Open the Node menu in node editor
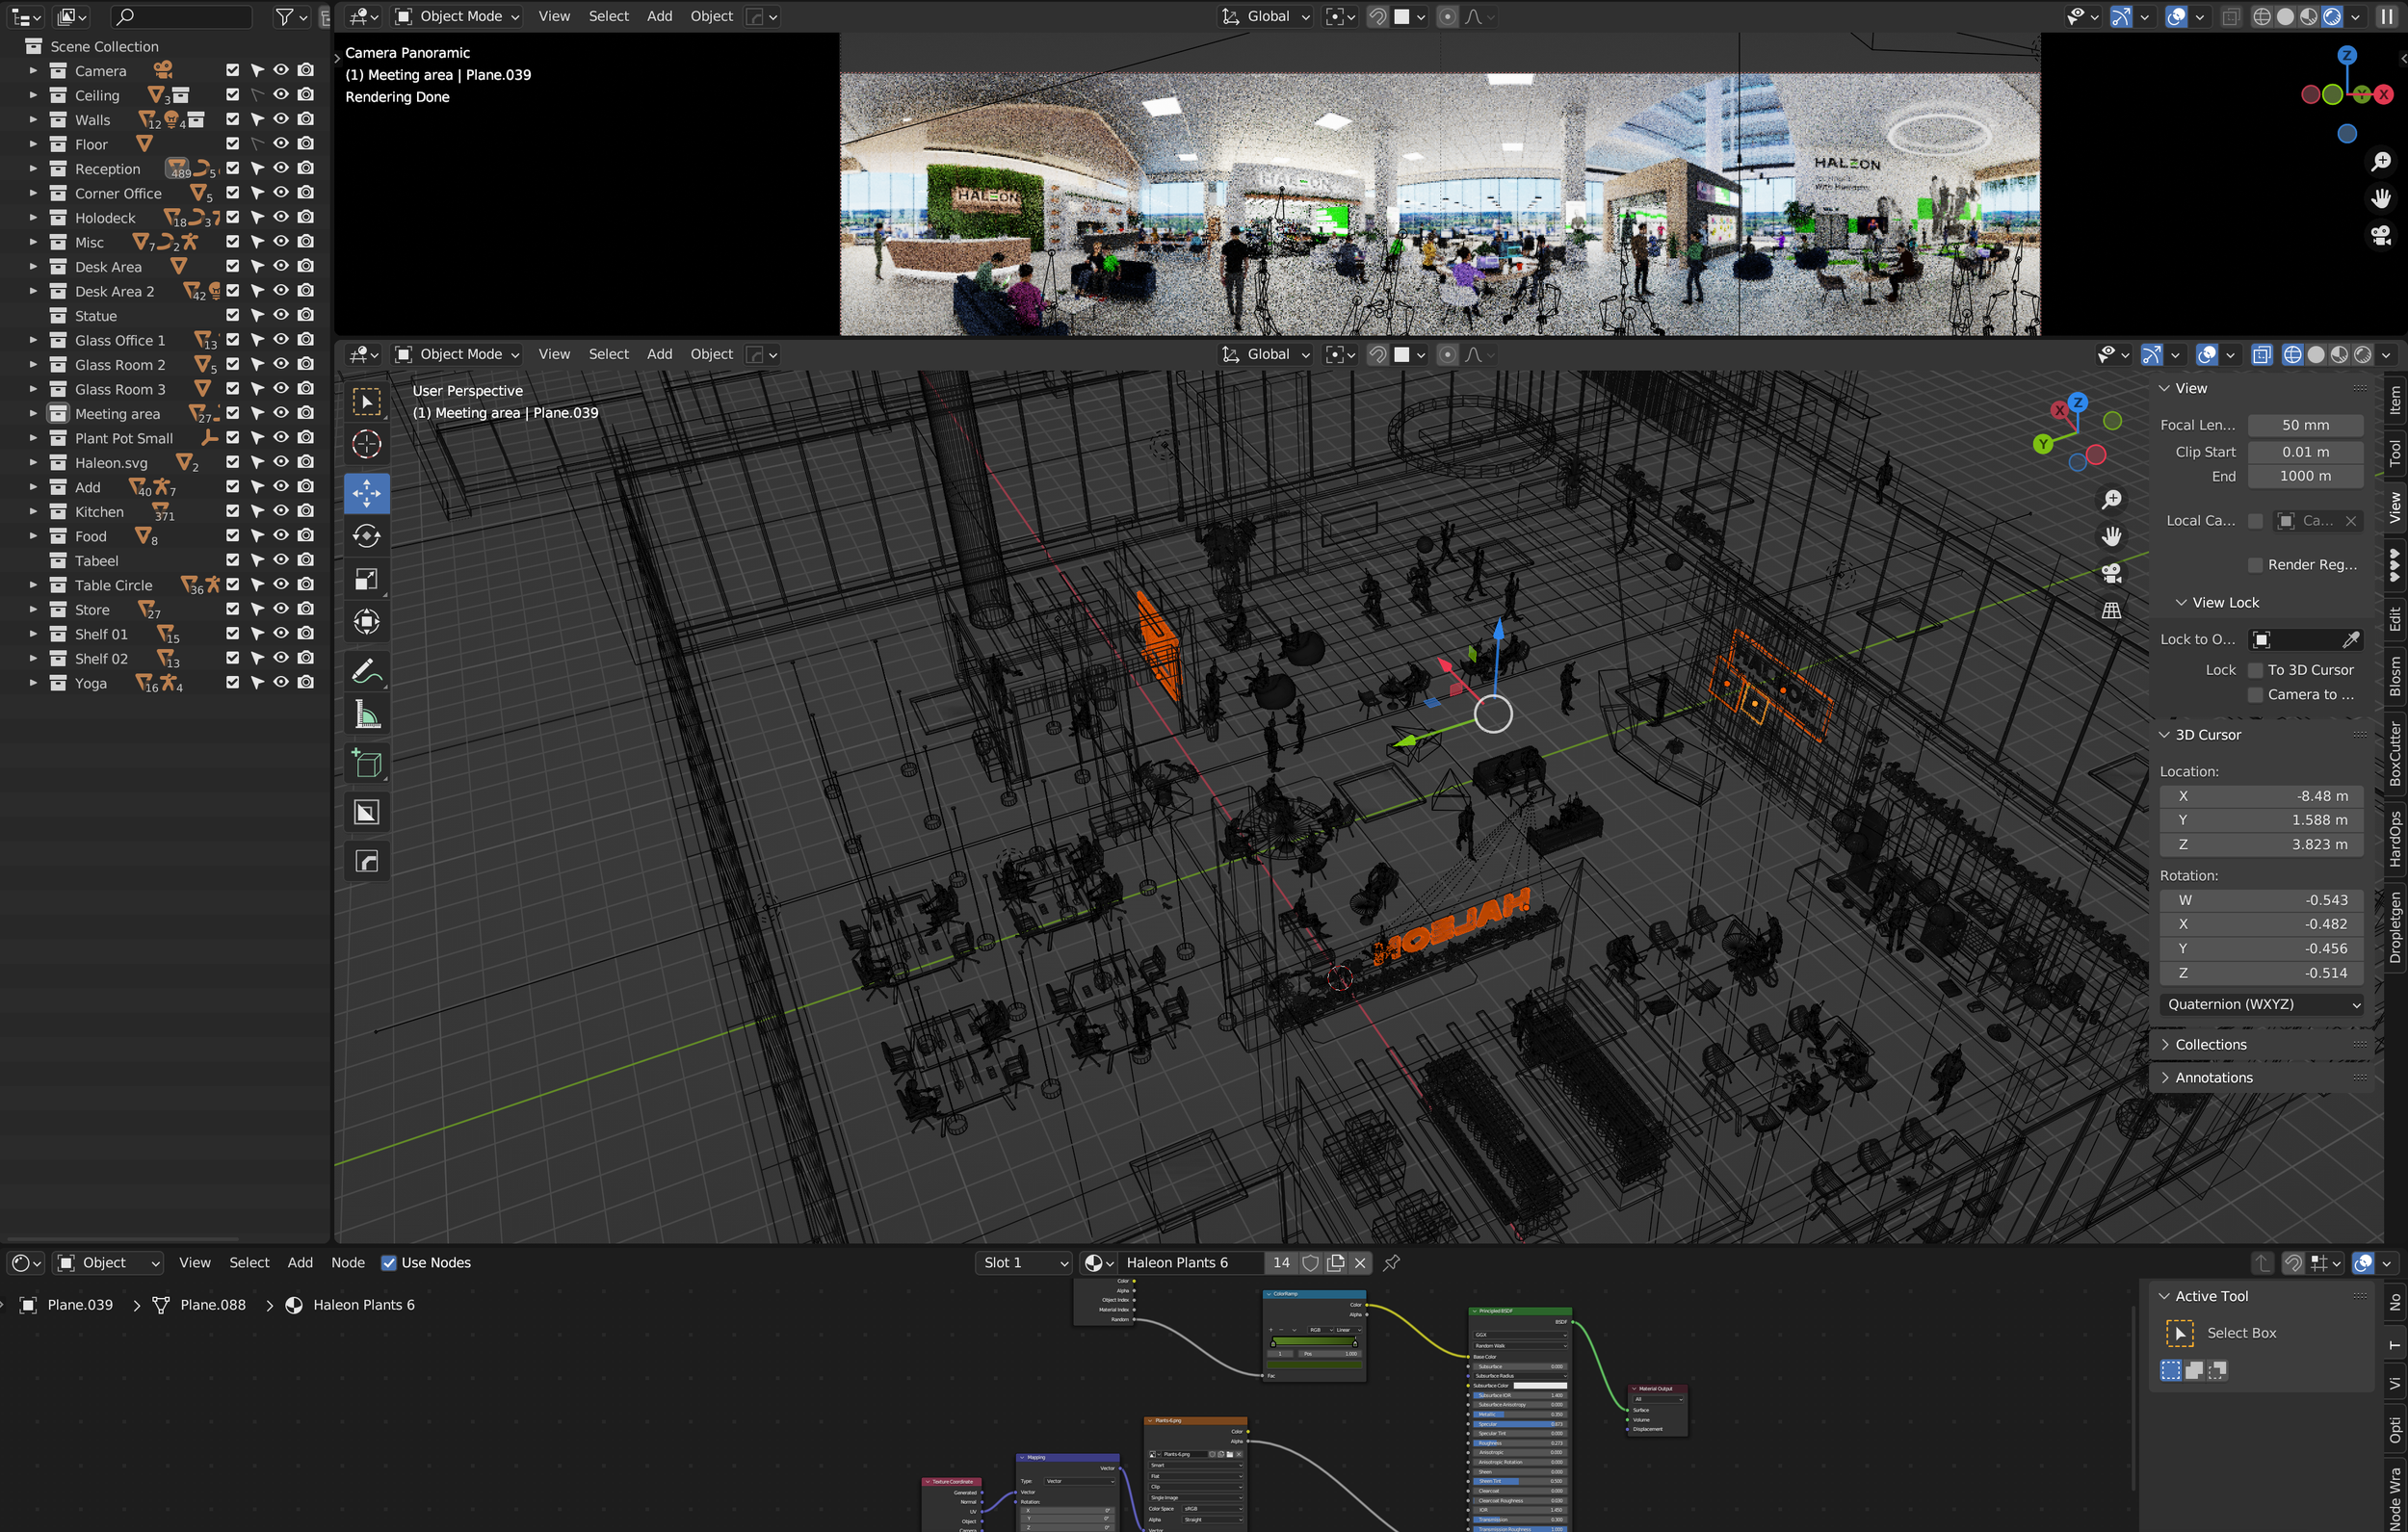This screenshot has height=1532, width=2408. pos(347,1263)
